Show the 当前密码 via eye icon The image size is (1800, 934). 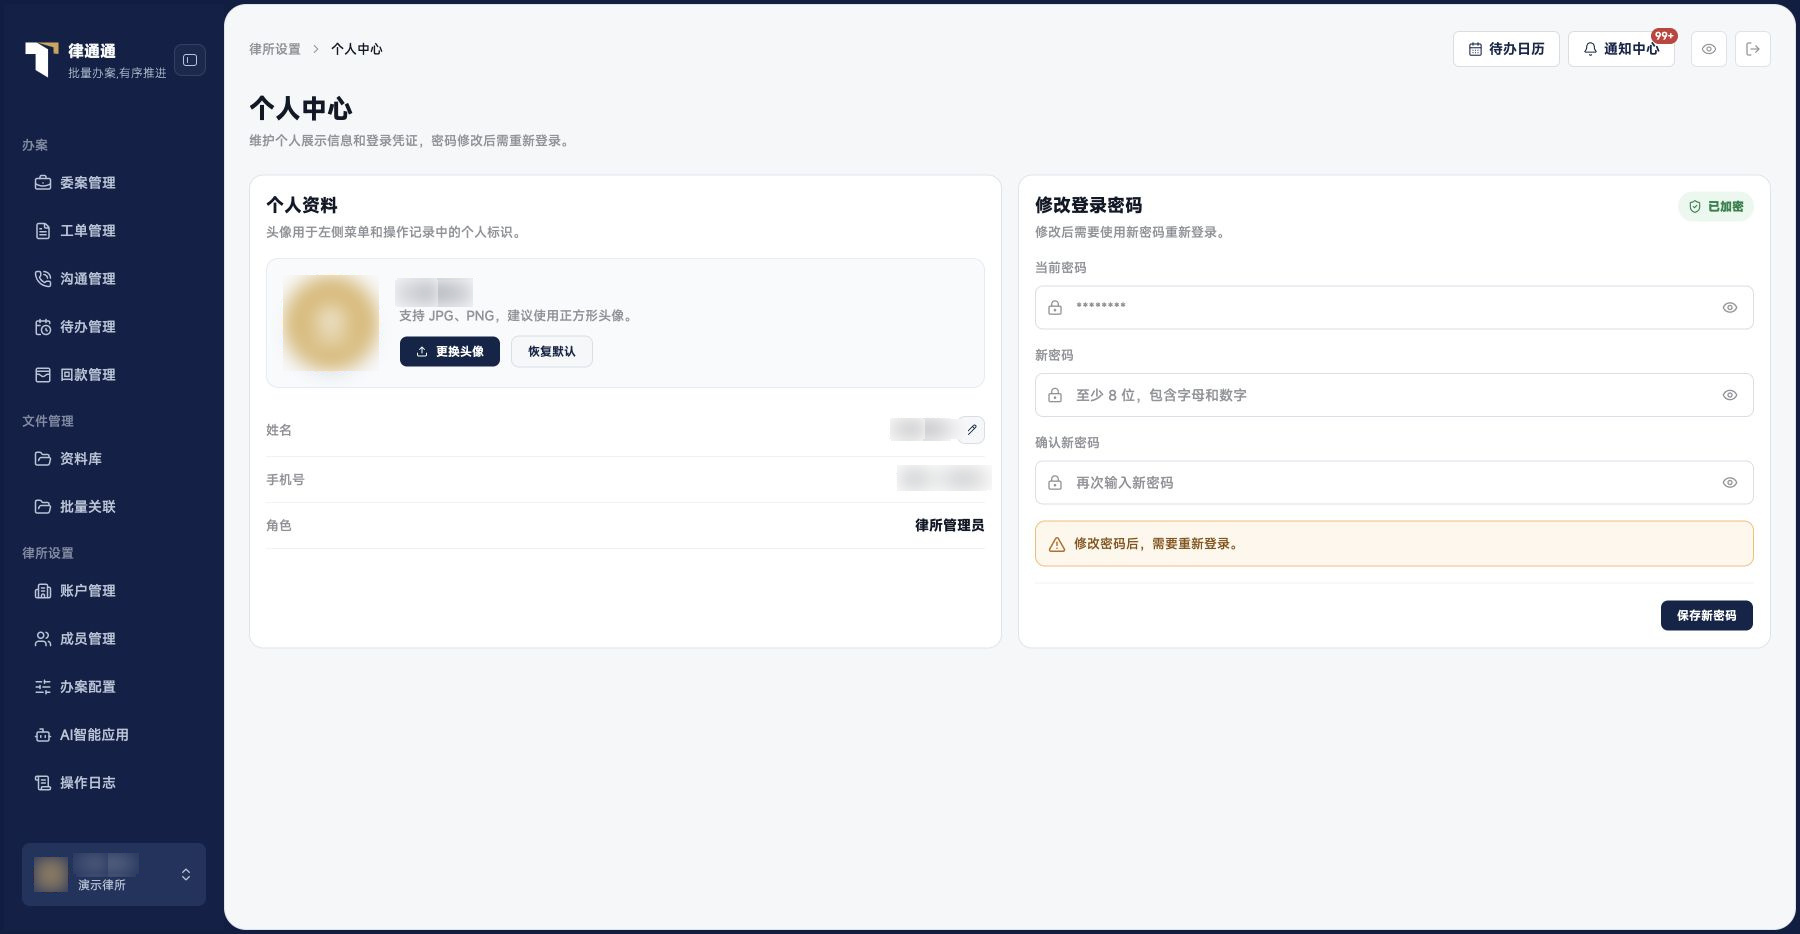(1730, 308)
